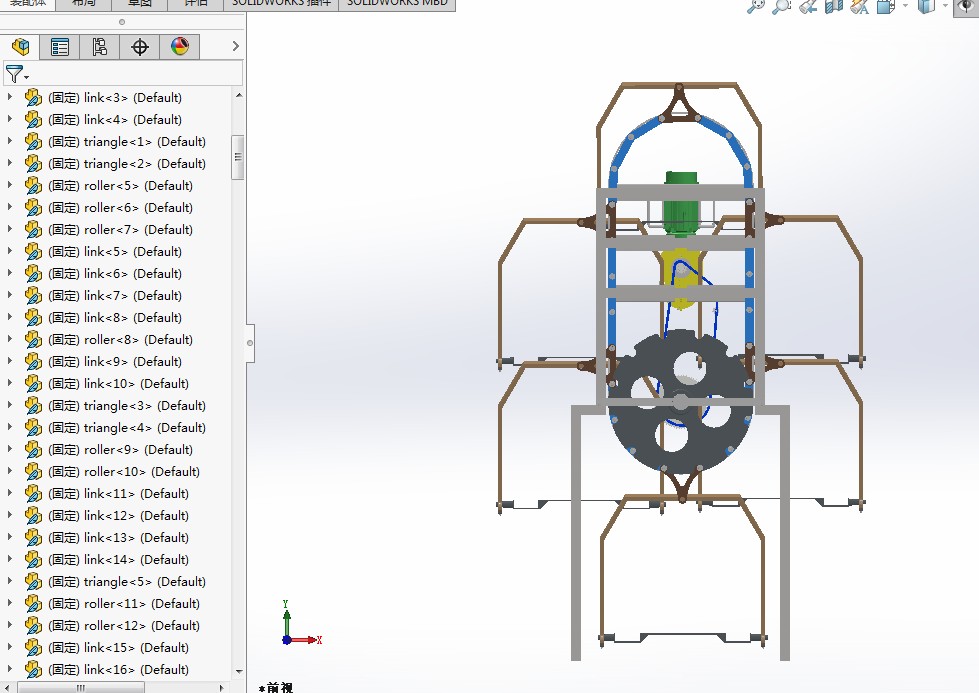Click the Zoom to Fit magnifier icon
This screenshot has width=979, height=693.
point(756,6)
